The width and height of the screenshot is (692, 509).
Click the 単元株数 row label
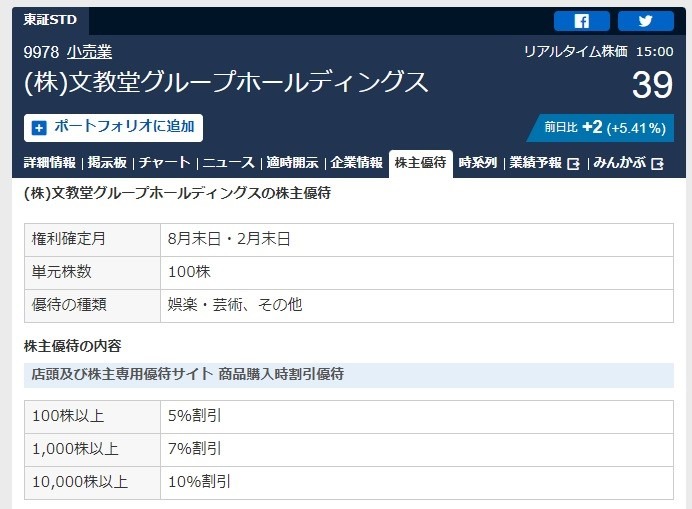coord(92,273)
